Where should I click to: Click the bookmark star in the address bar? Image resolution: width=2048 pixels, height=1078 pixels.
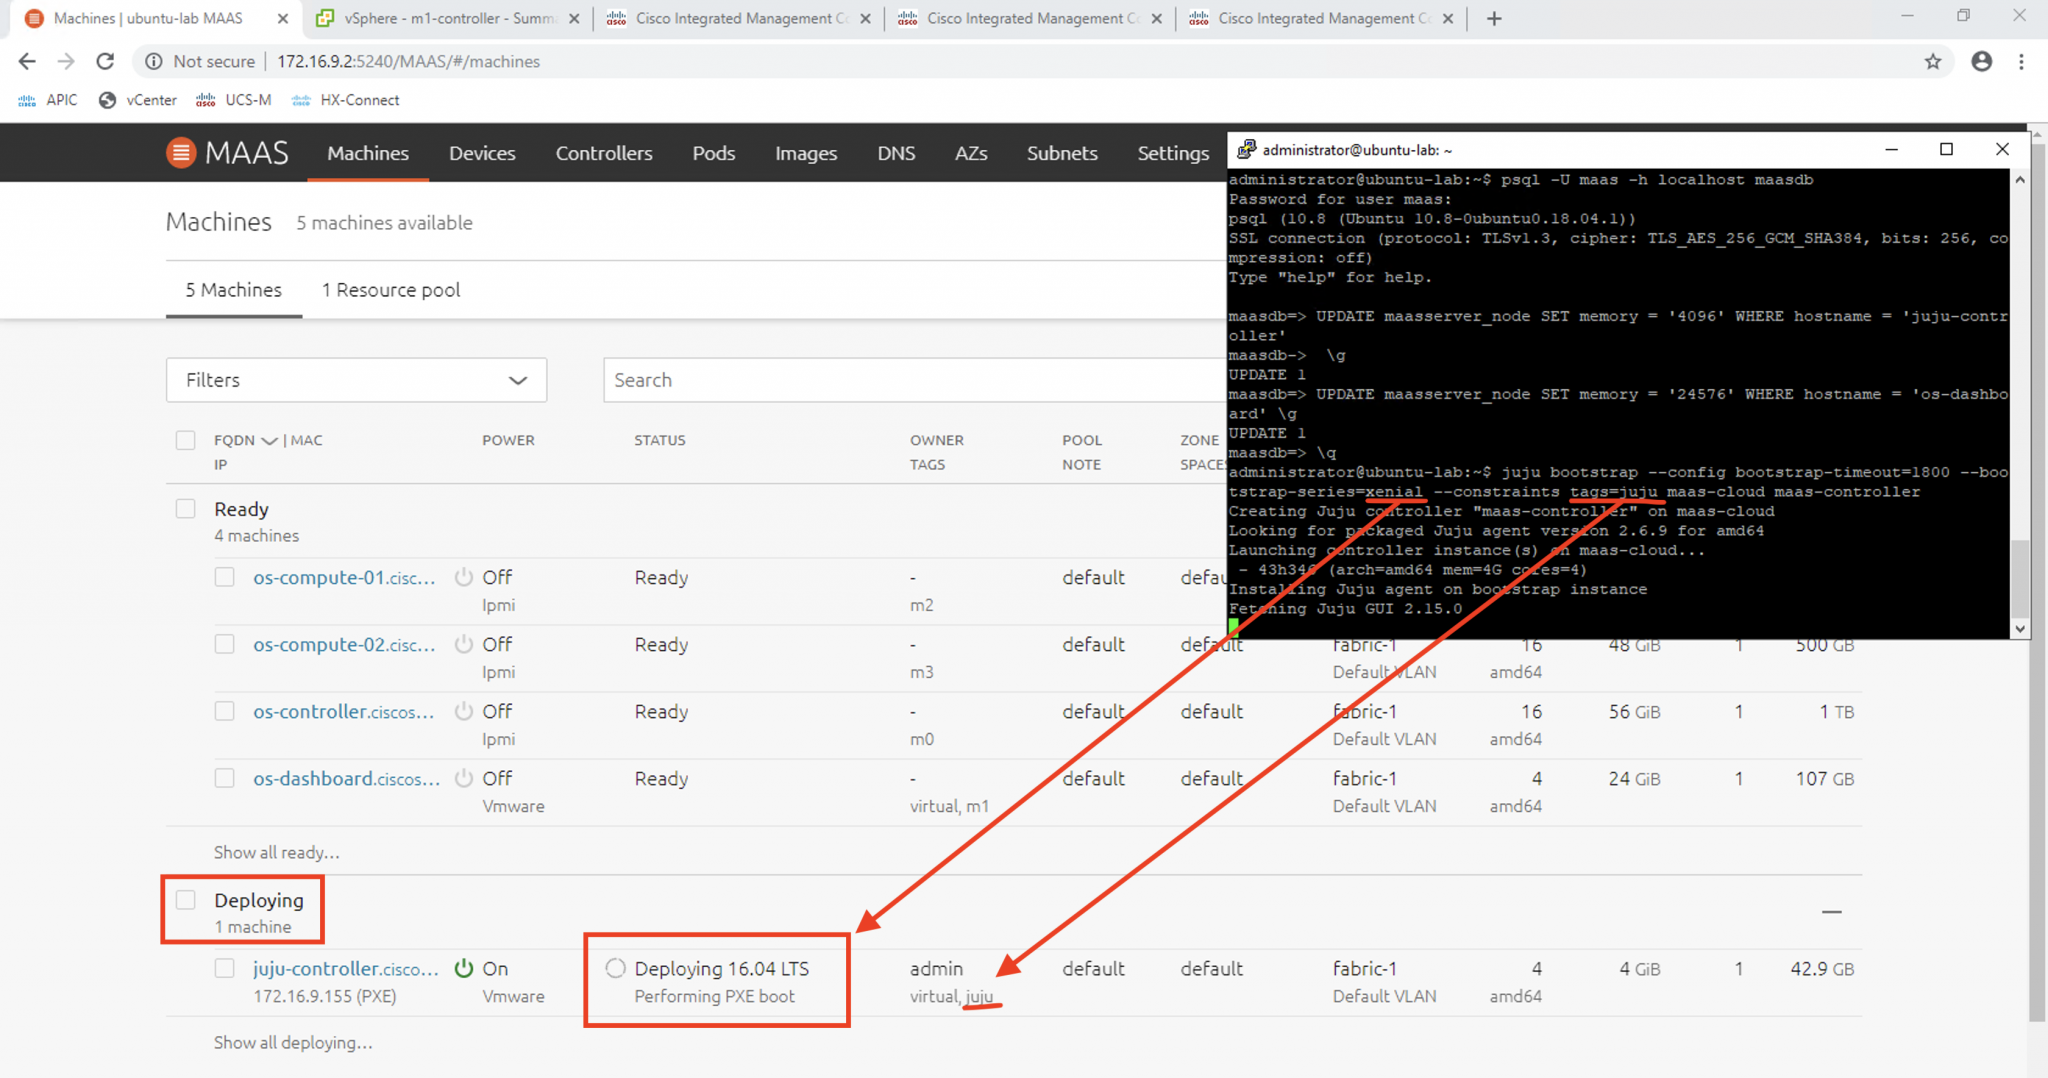pos(1932,61)
